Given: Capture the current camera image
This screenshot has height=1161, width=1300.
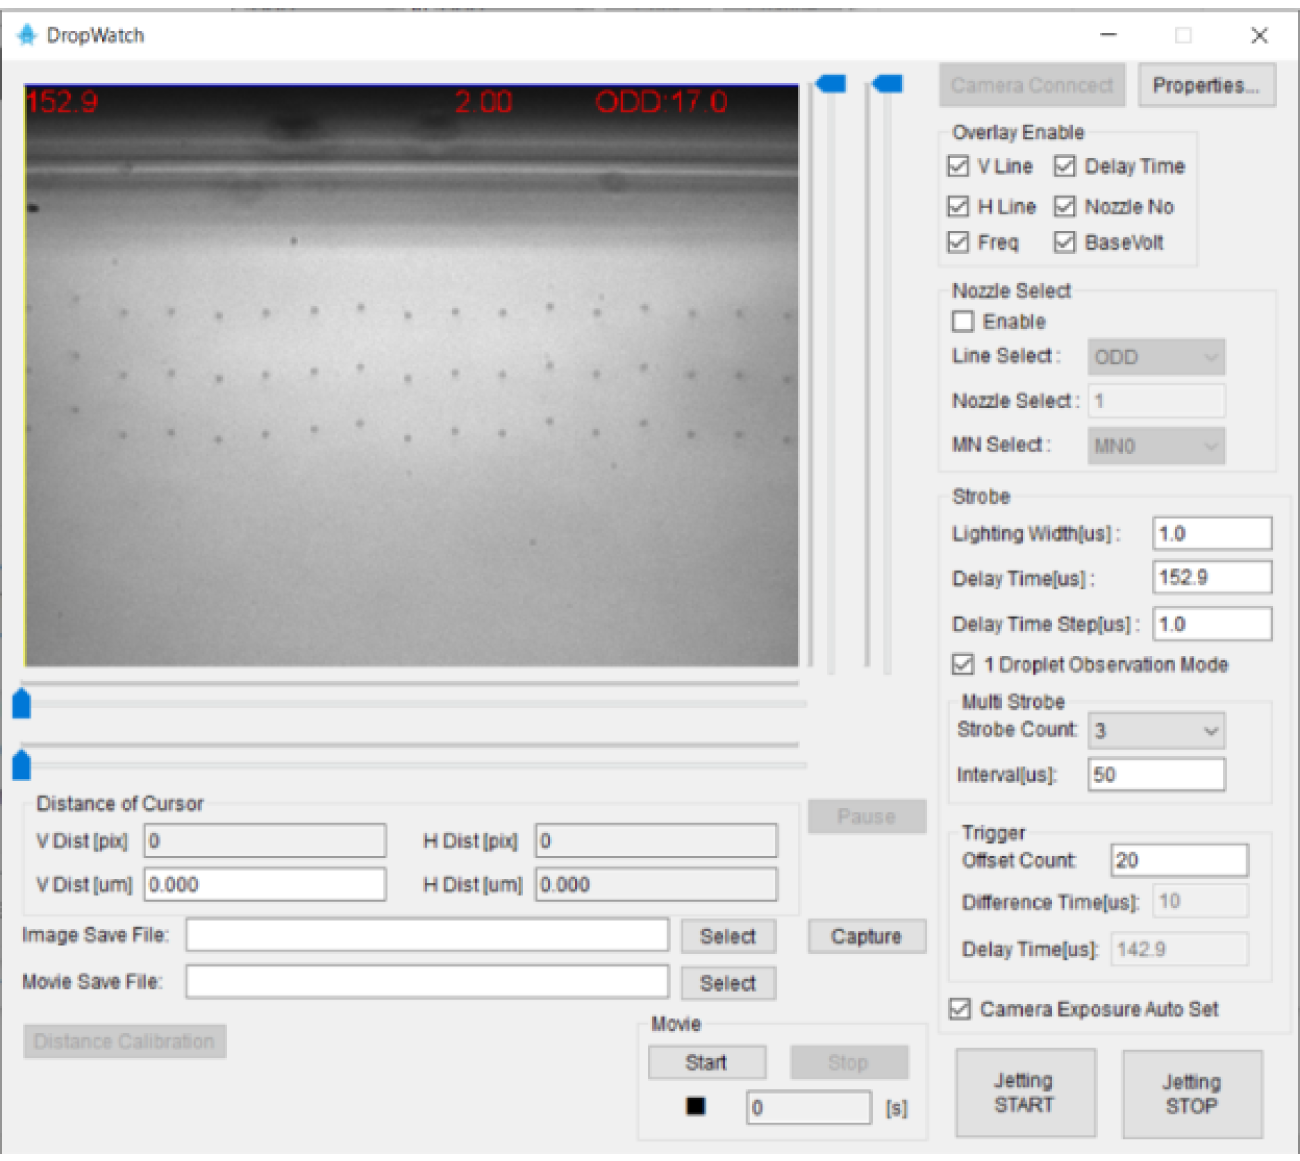Looking at the screenshot, I should coord(866,936).
